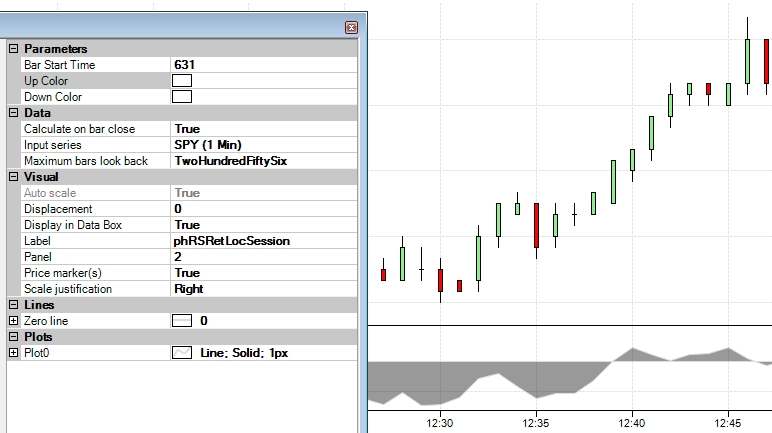
Task: Collapse the Plots section
Action: click(13, 337)
